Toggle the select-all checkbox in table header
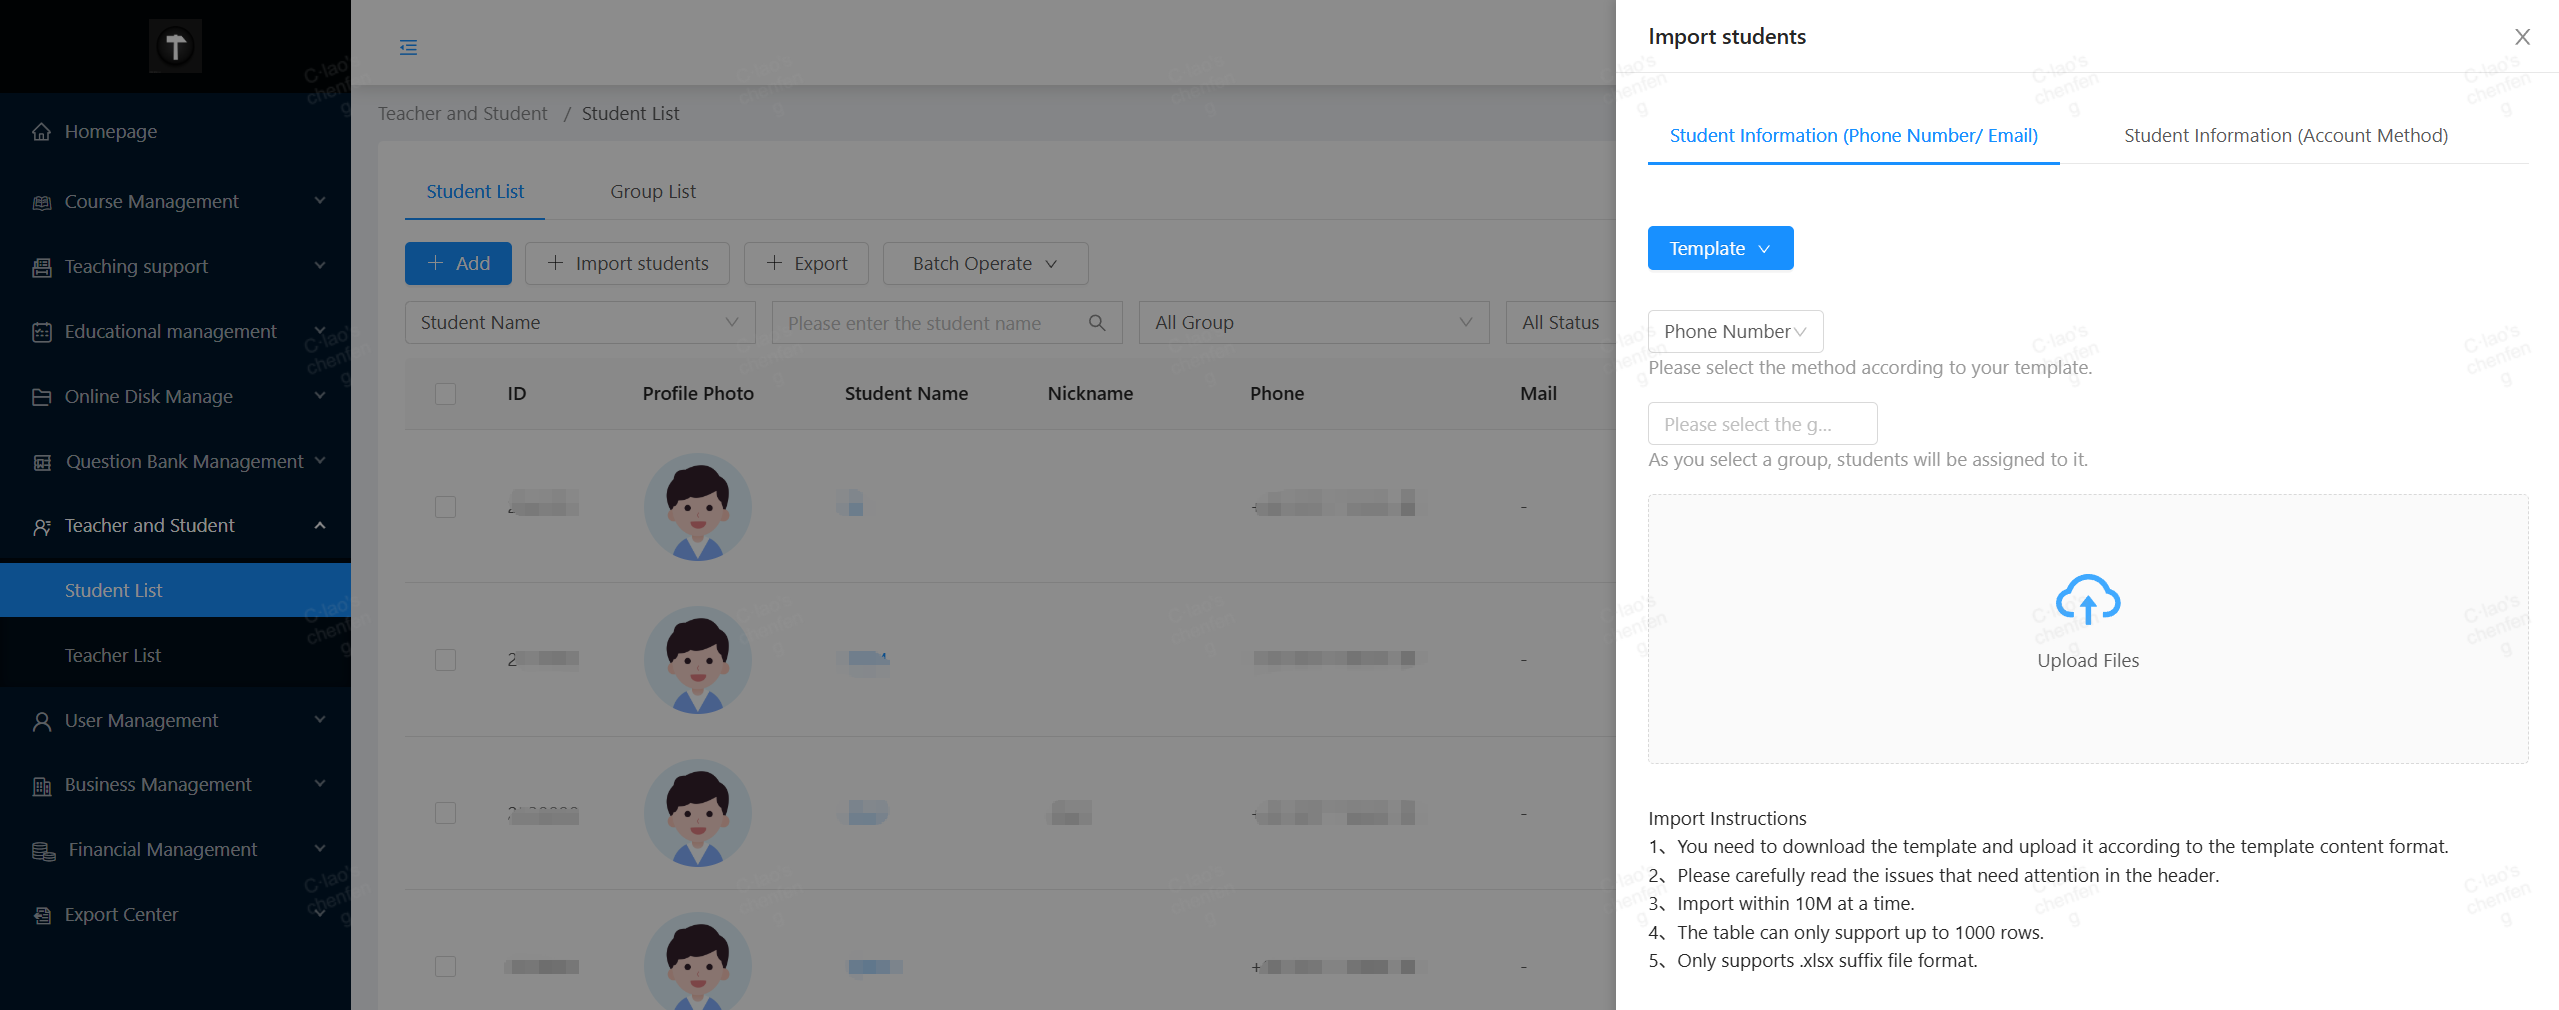Screen dimensions: 2559x1010 [x=445, y=394]
